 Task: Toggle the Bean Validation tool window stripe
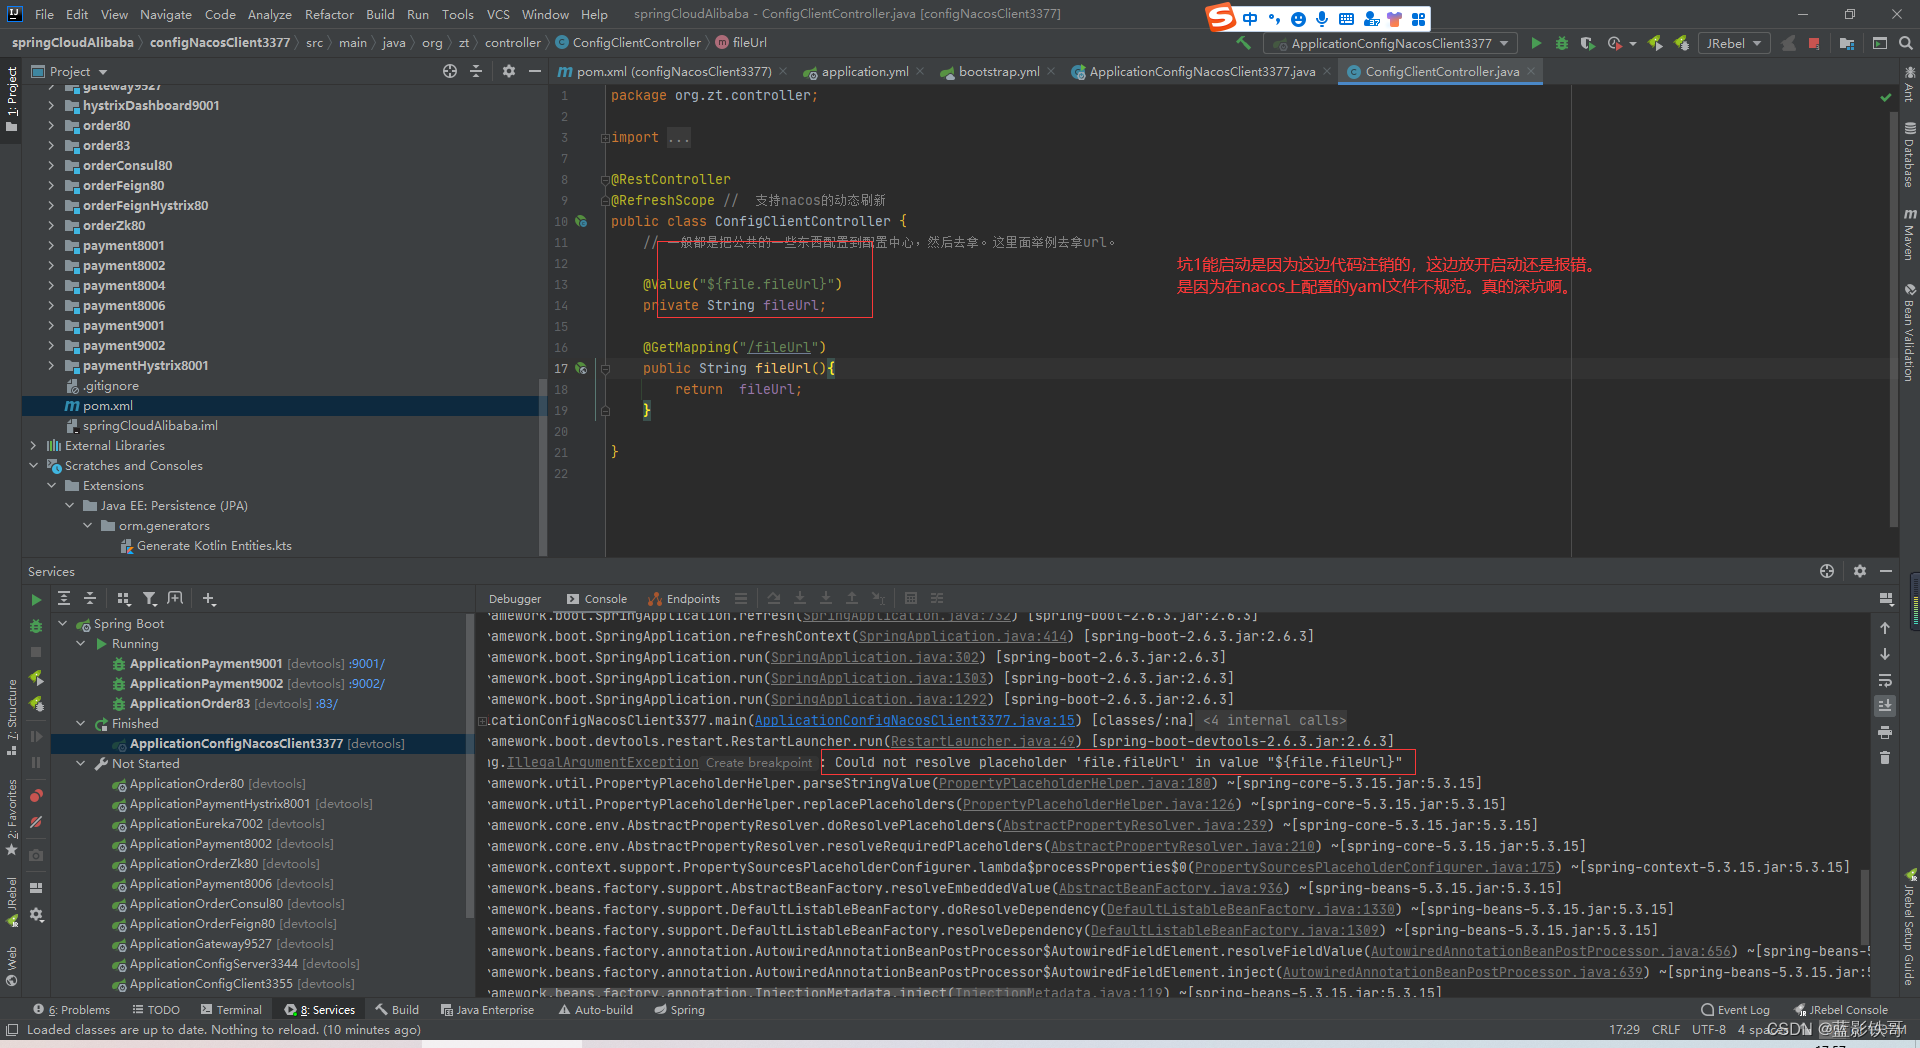coord(1909,332)
